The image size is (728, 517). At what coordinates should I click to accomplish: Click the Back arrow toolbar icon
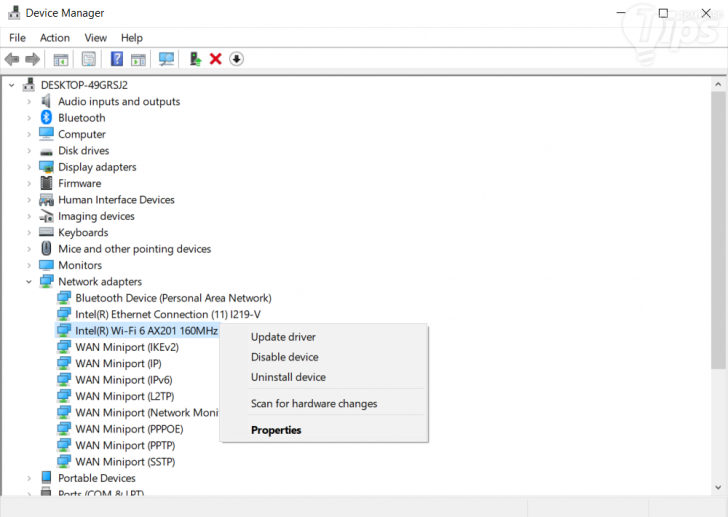pos(12,59)
